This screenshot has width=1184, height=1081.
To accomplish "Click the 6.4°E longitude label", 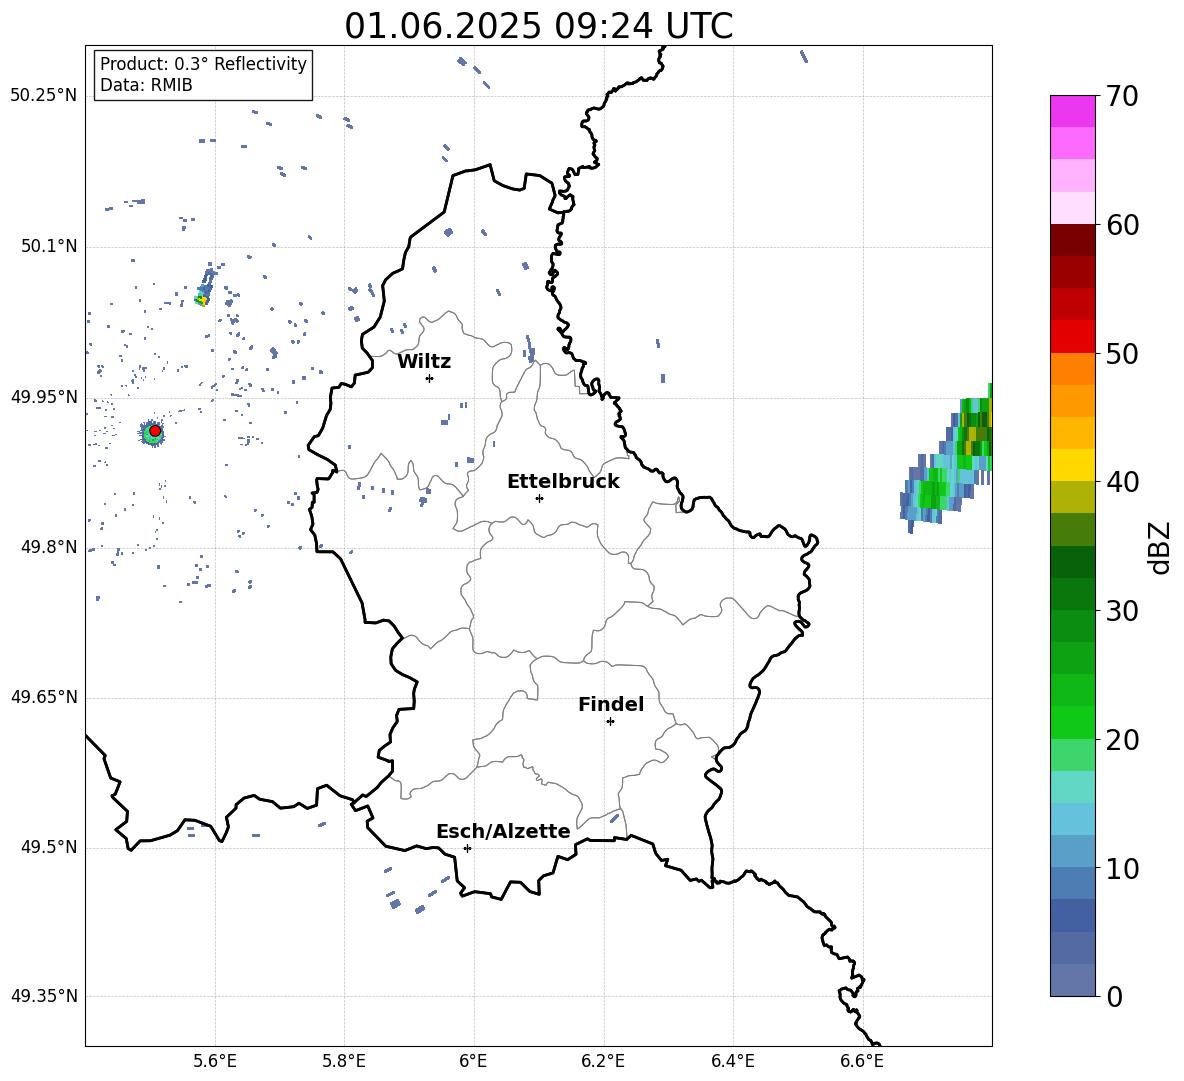I will (x=733, y=1061).
